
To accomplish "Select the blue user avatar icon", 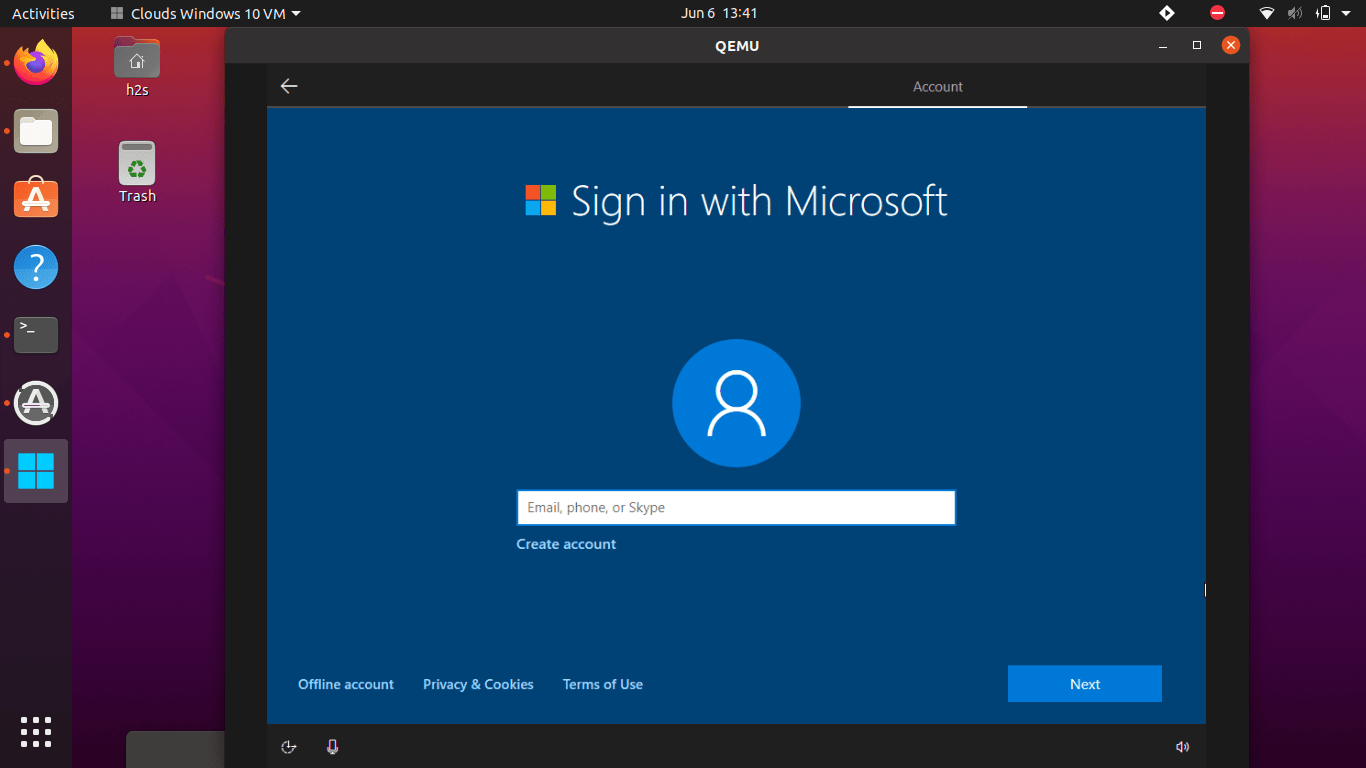I will (x=736, y=402).
